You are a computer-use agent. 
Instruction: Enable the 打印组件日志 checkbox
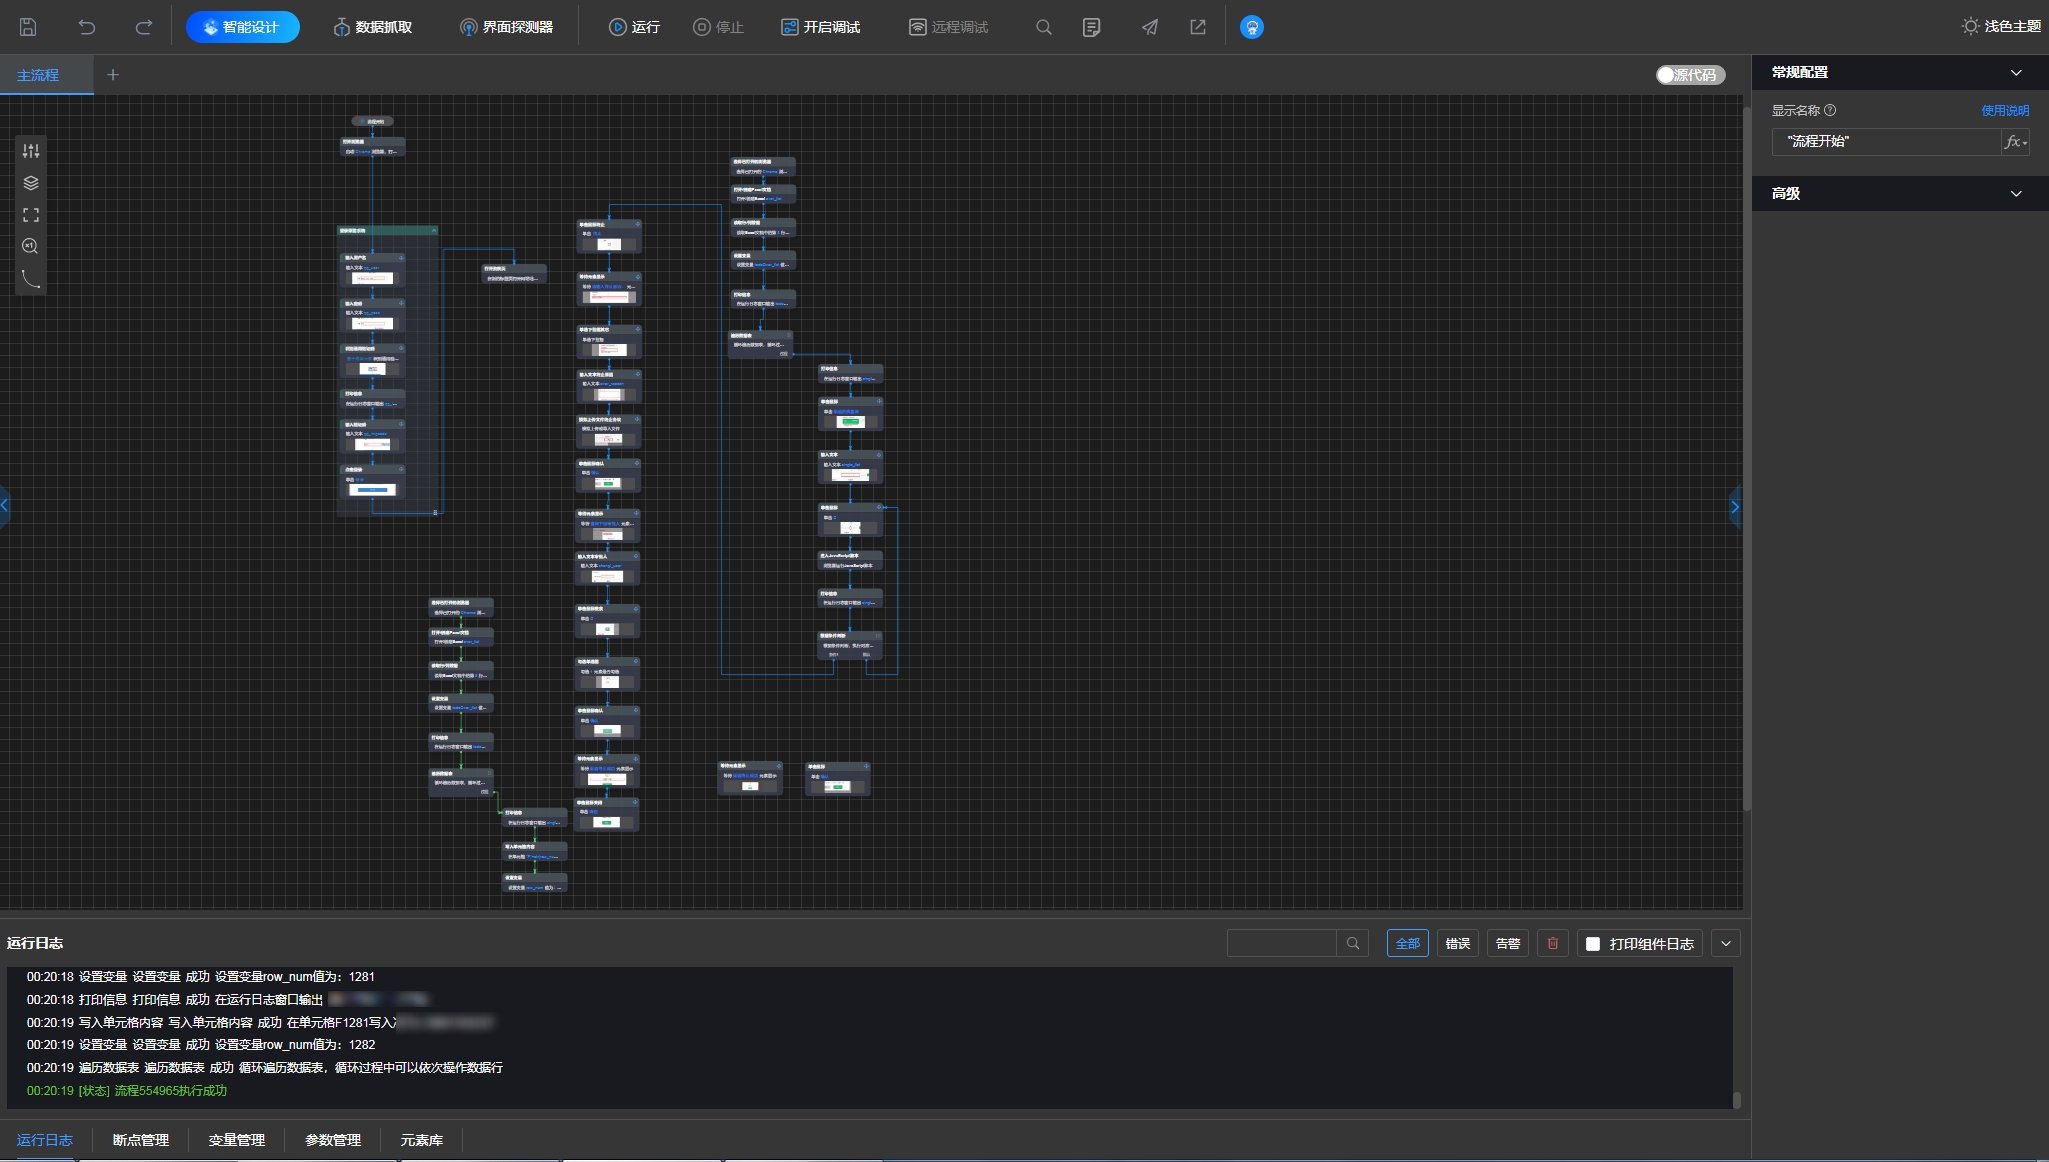click(1593, 943)
